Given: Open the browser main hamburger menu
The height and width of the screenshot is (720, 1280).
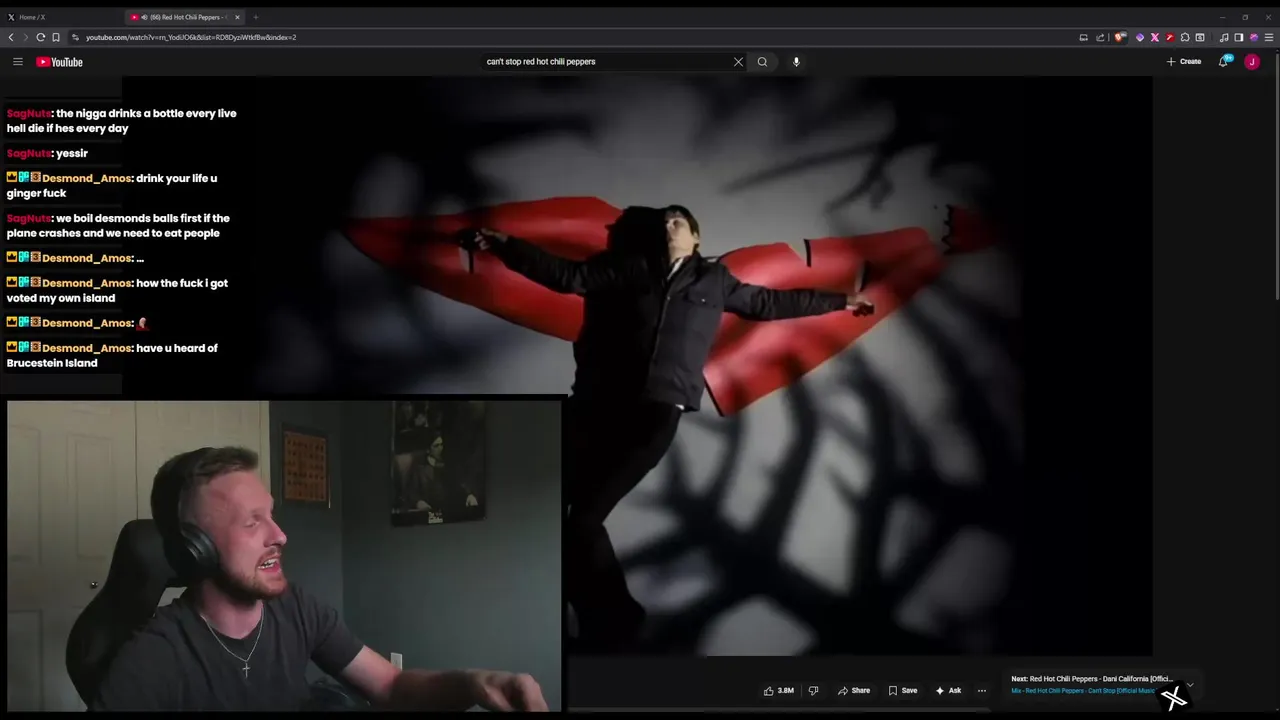Looking at the screenshot, I should click(x=1269, y=37).
